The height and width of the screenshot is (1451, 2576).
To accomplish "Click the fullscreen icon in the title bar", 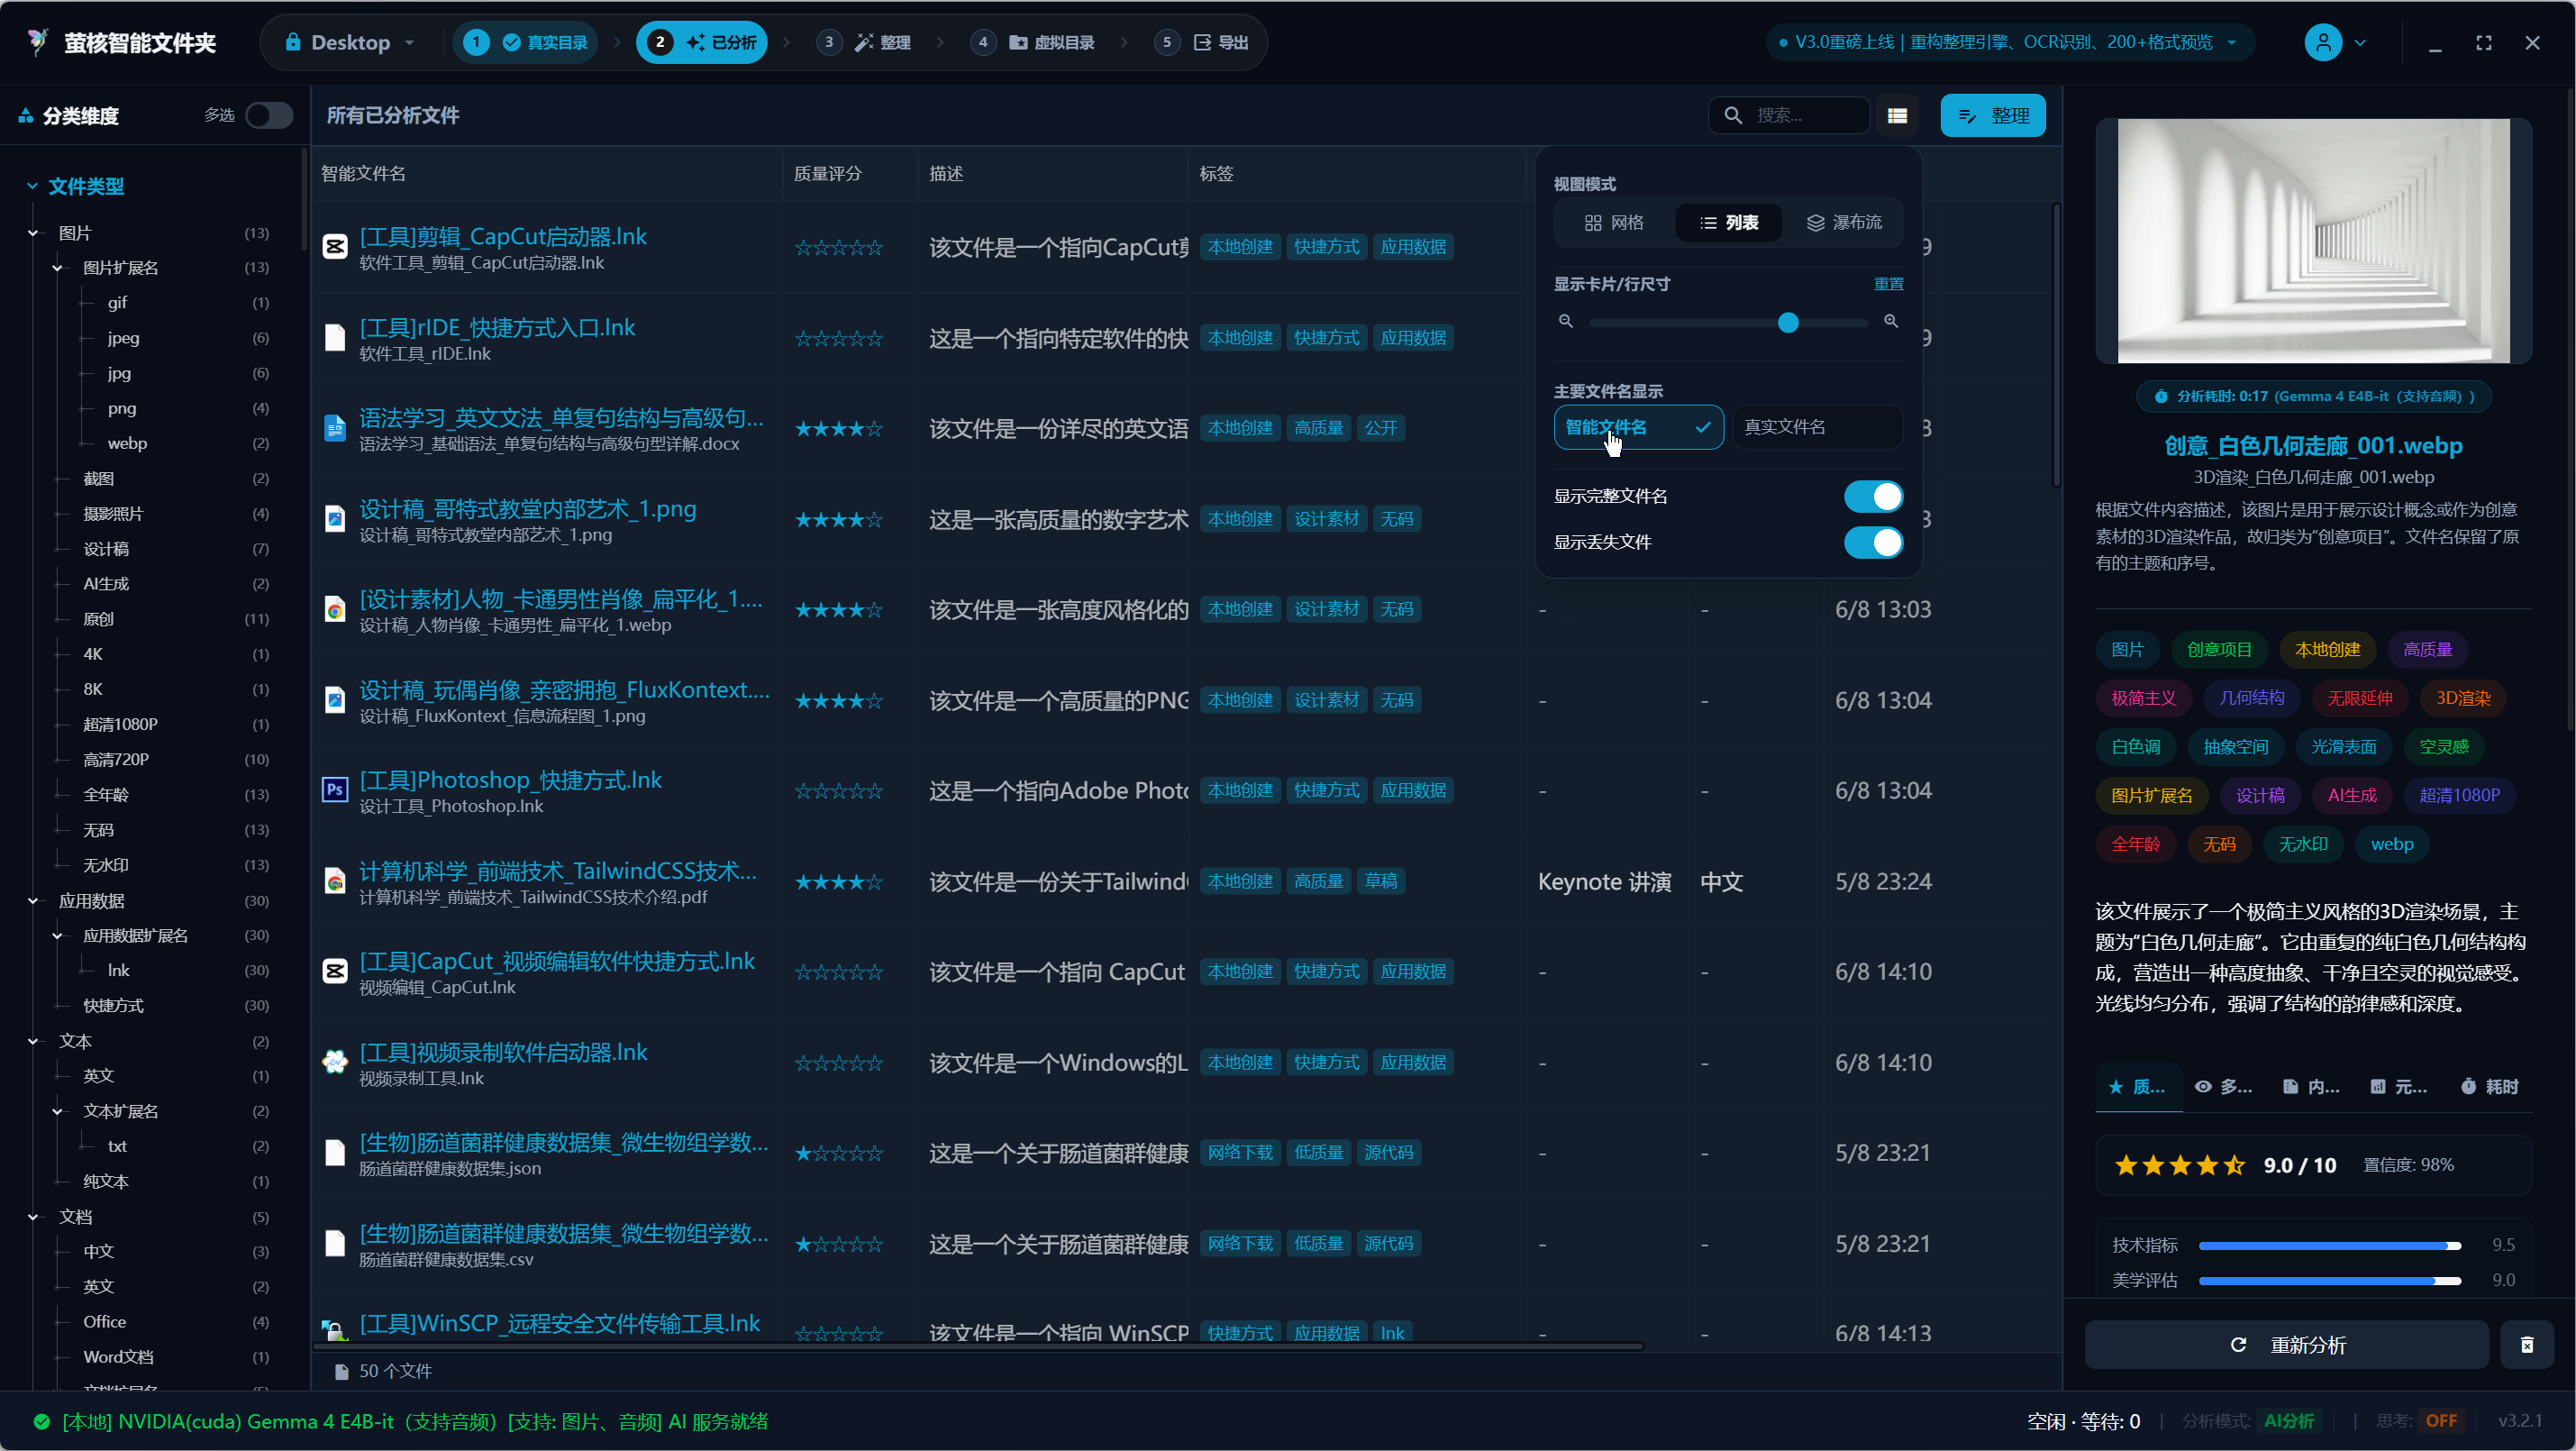I will pyautogui.click(x=2484, y=43).
